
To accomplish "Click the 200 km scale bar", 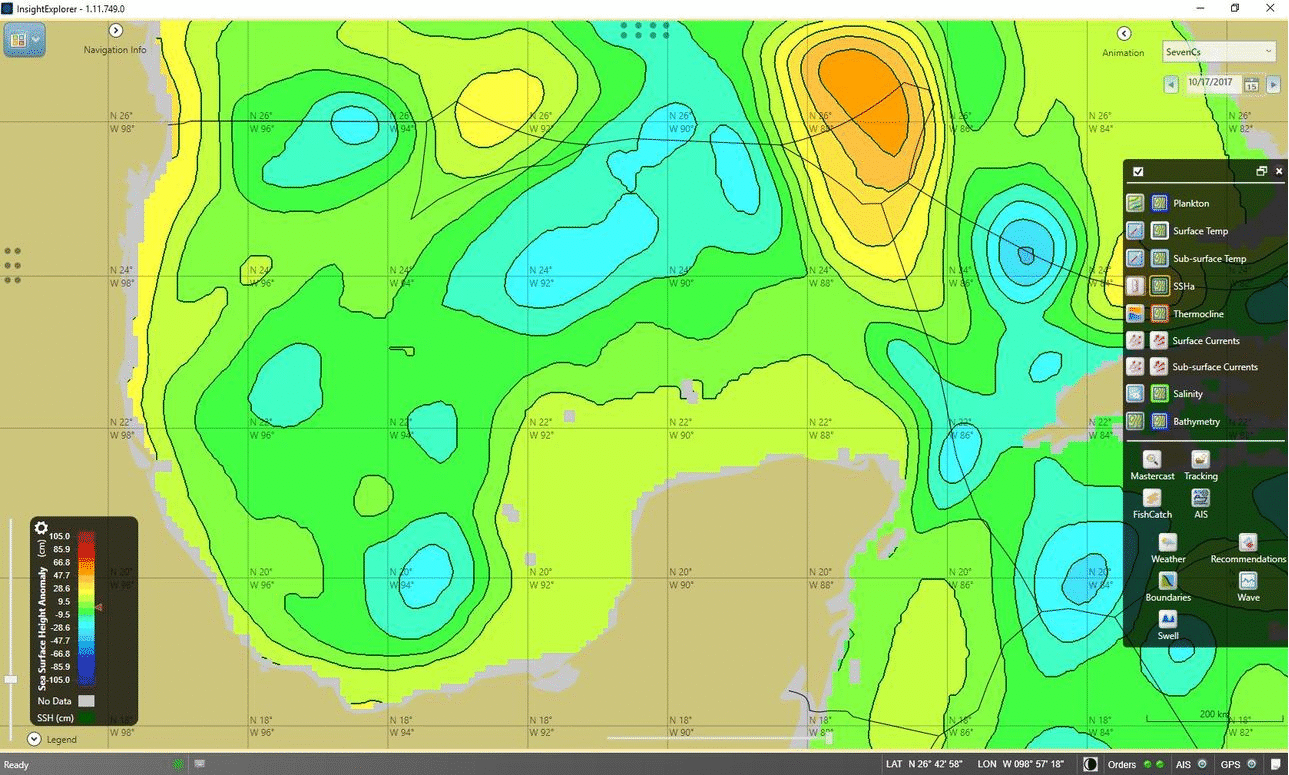I will point(1214,717).
